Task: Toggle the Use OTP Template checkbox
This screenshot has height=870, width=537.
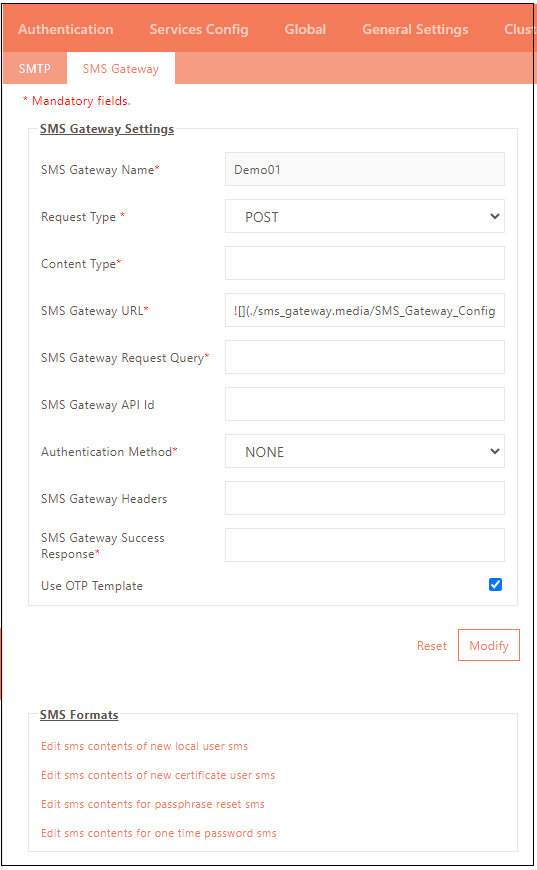Action: pyautogui.click(x=495, y=584)
